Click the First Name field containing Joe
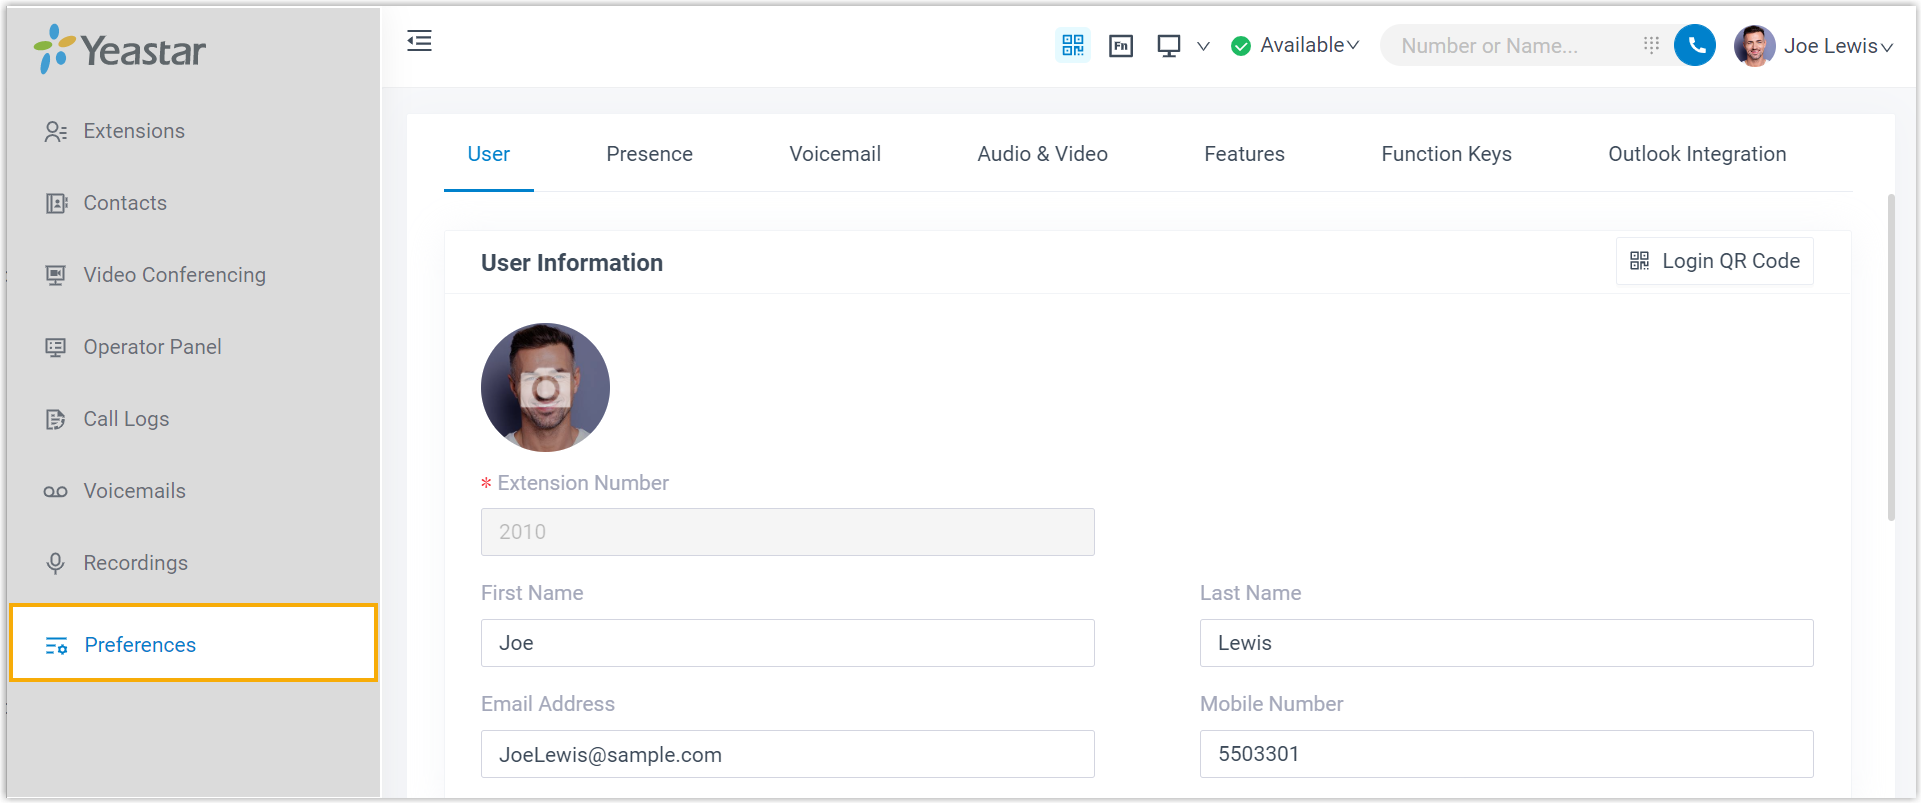The width and height of the screenshot is (1922, 804). point(787,643)
